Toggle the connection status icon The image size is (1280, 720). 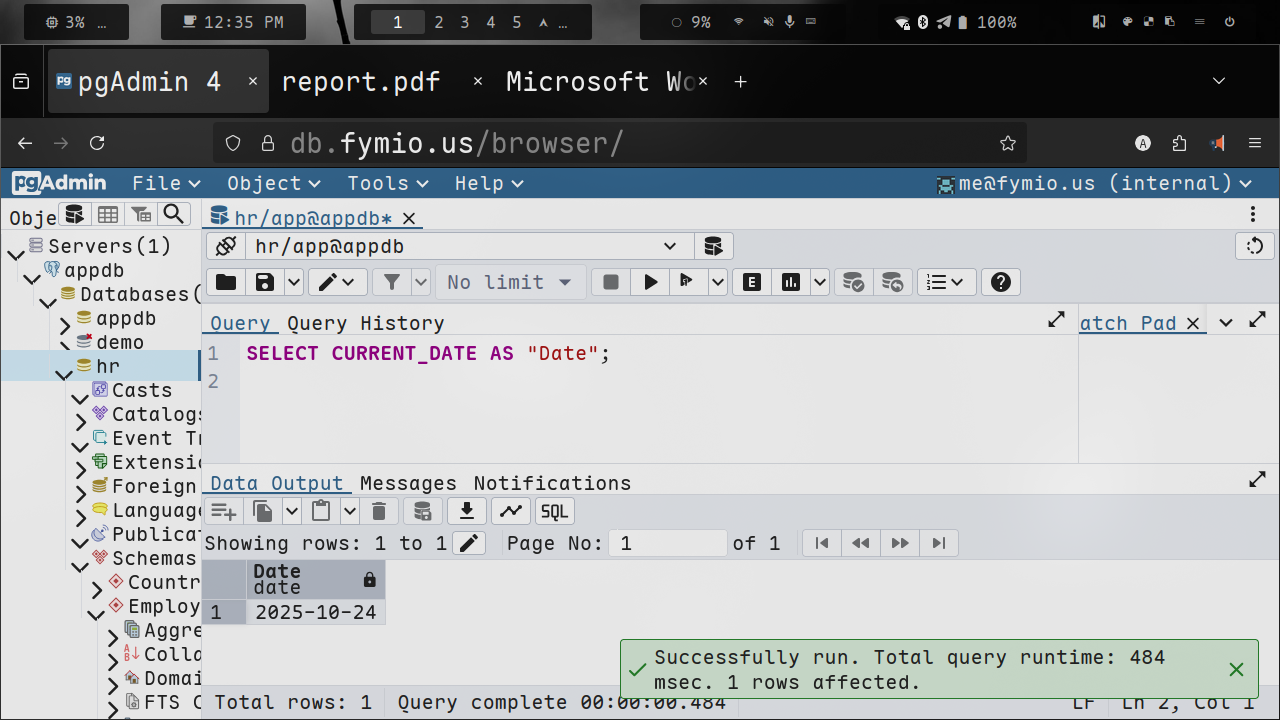226,246
